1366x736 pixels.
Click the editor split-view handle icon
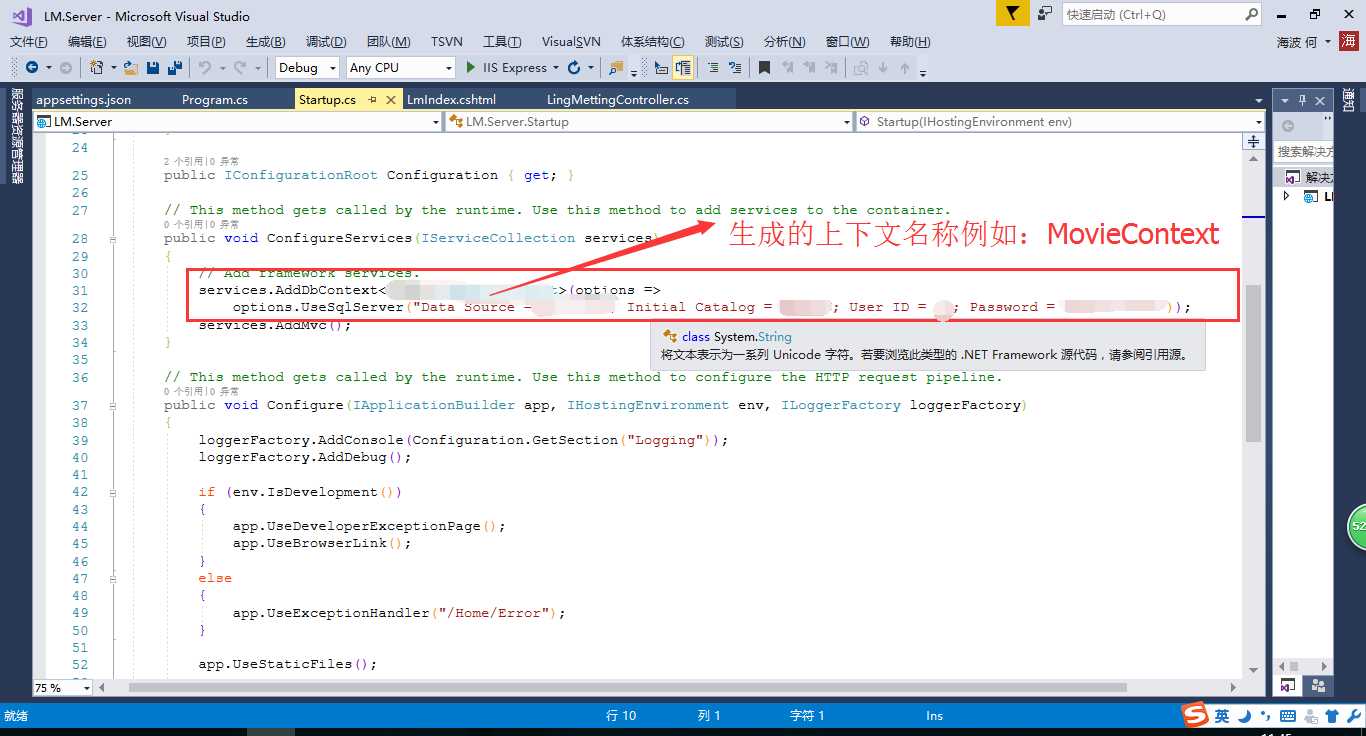[x=1254, y=142]
